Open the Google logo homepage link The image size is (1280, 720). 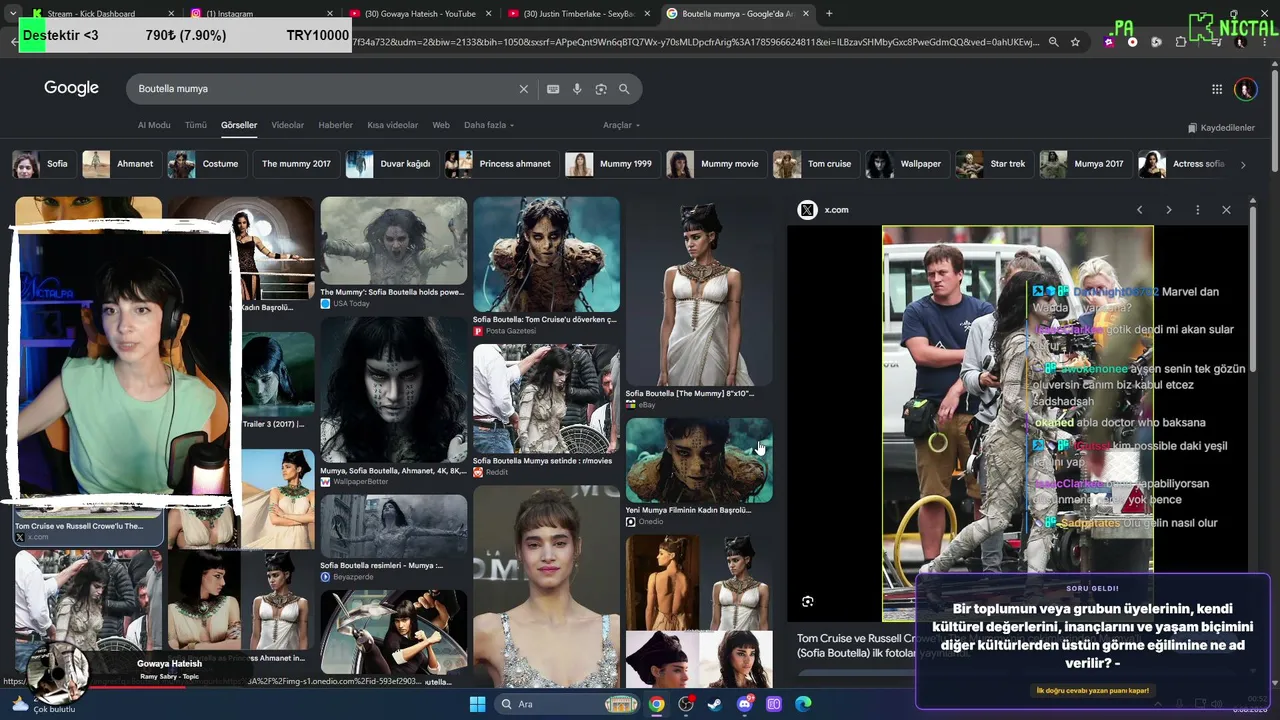click(71, 88)
